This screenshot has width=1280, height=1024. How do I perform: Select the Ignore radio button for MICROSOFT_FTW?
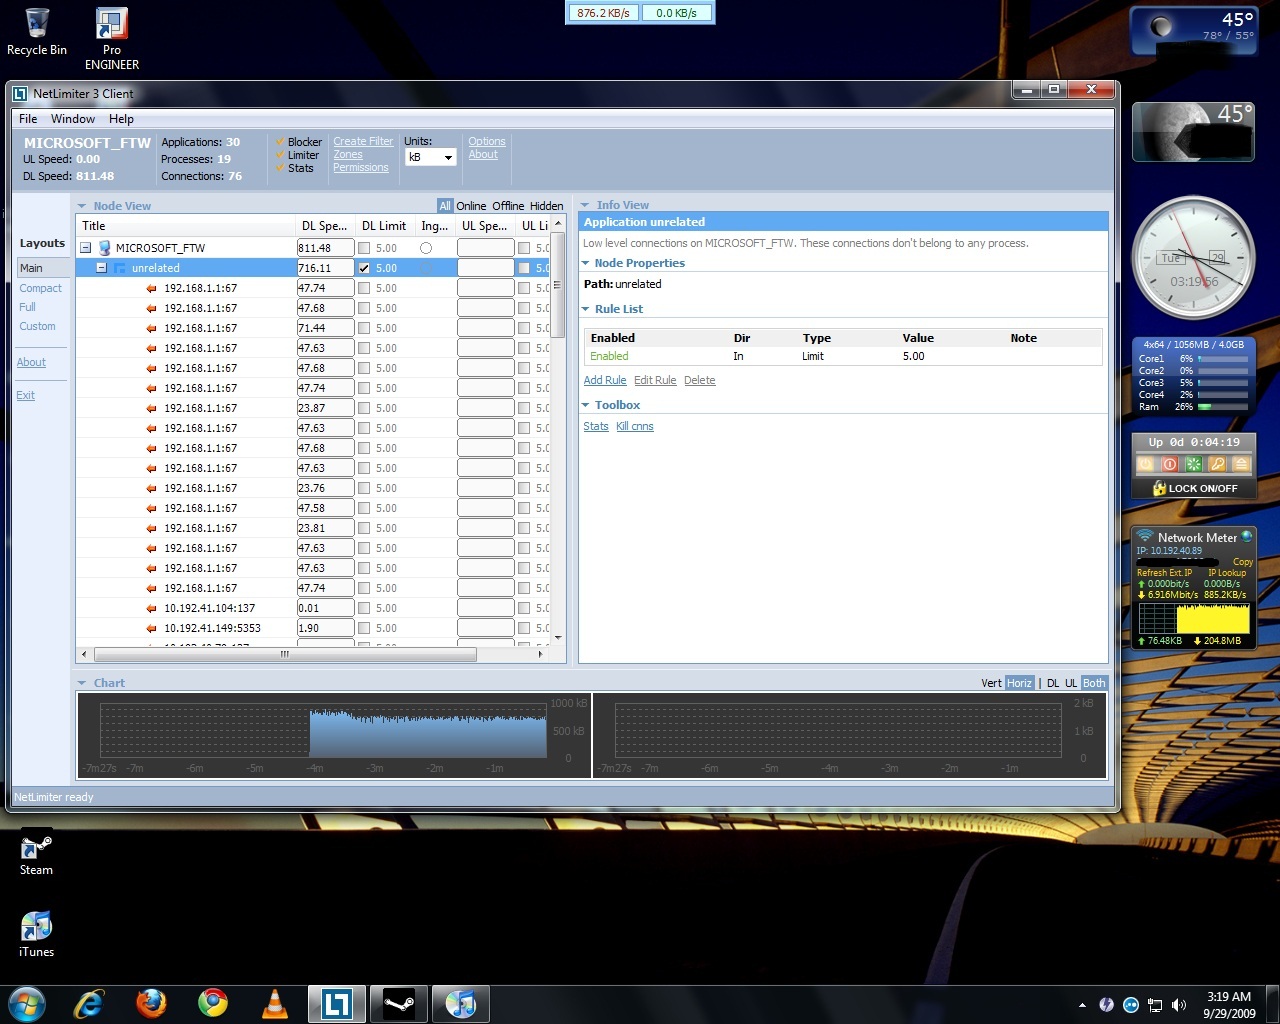pyautogui.click(x=426, y=248)
